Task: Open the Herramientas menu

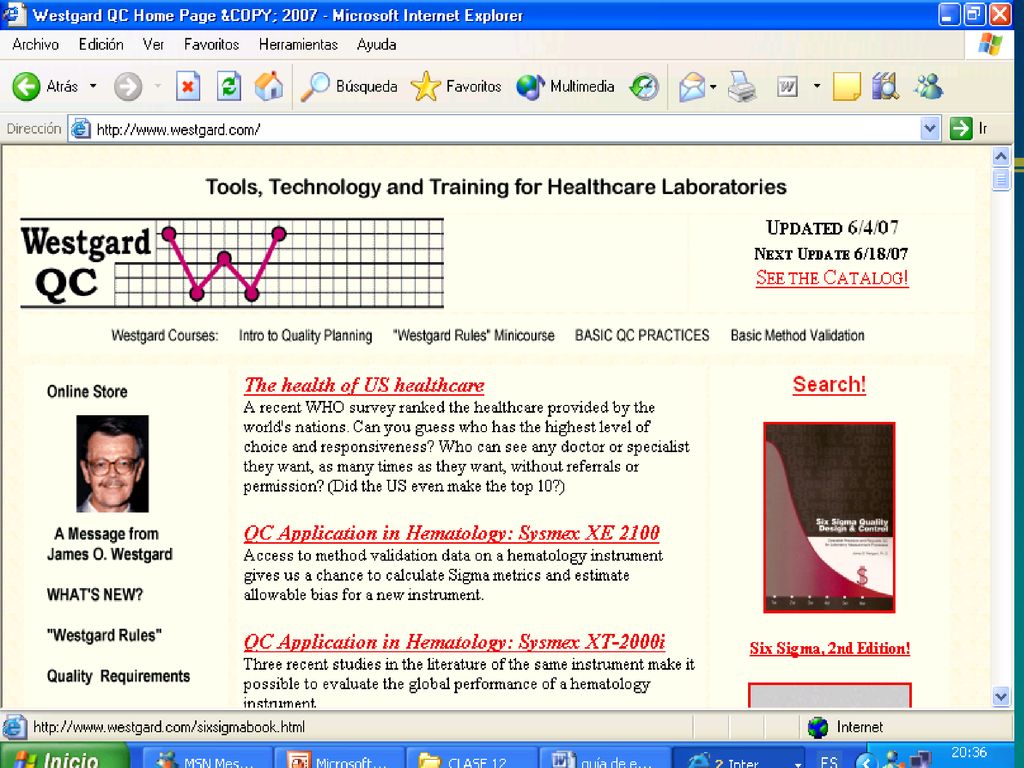Action: (x=298, y=44)
